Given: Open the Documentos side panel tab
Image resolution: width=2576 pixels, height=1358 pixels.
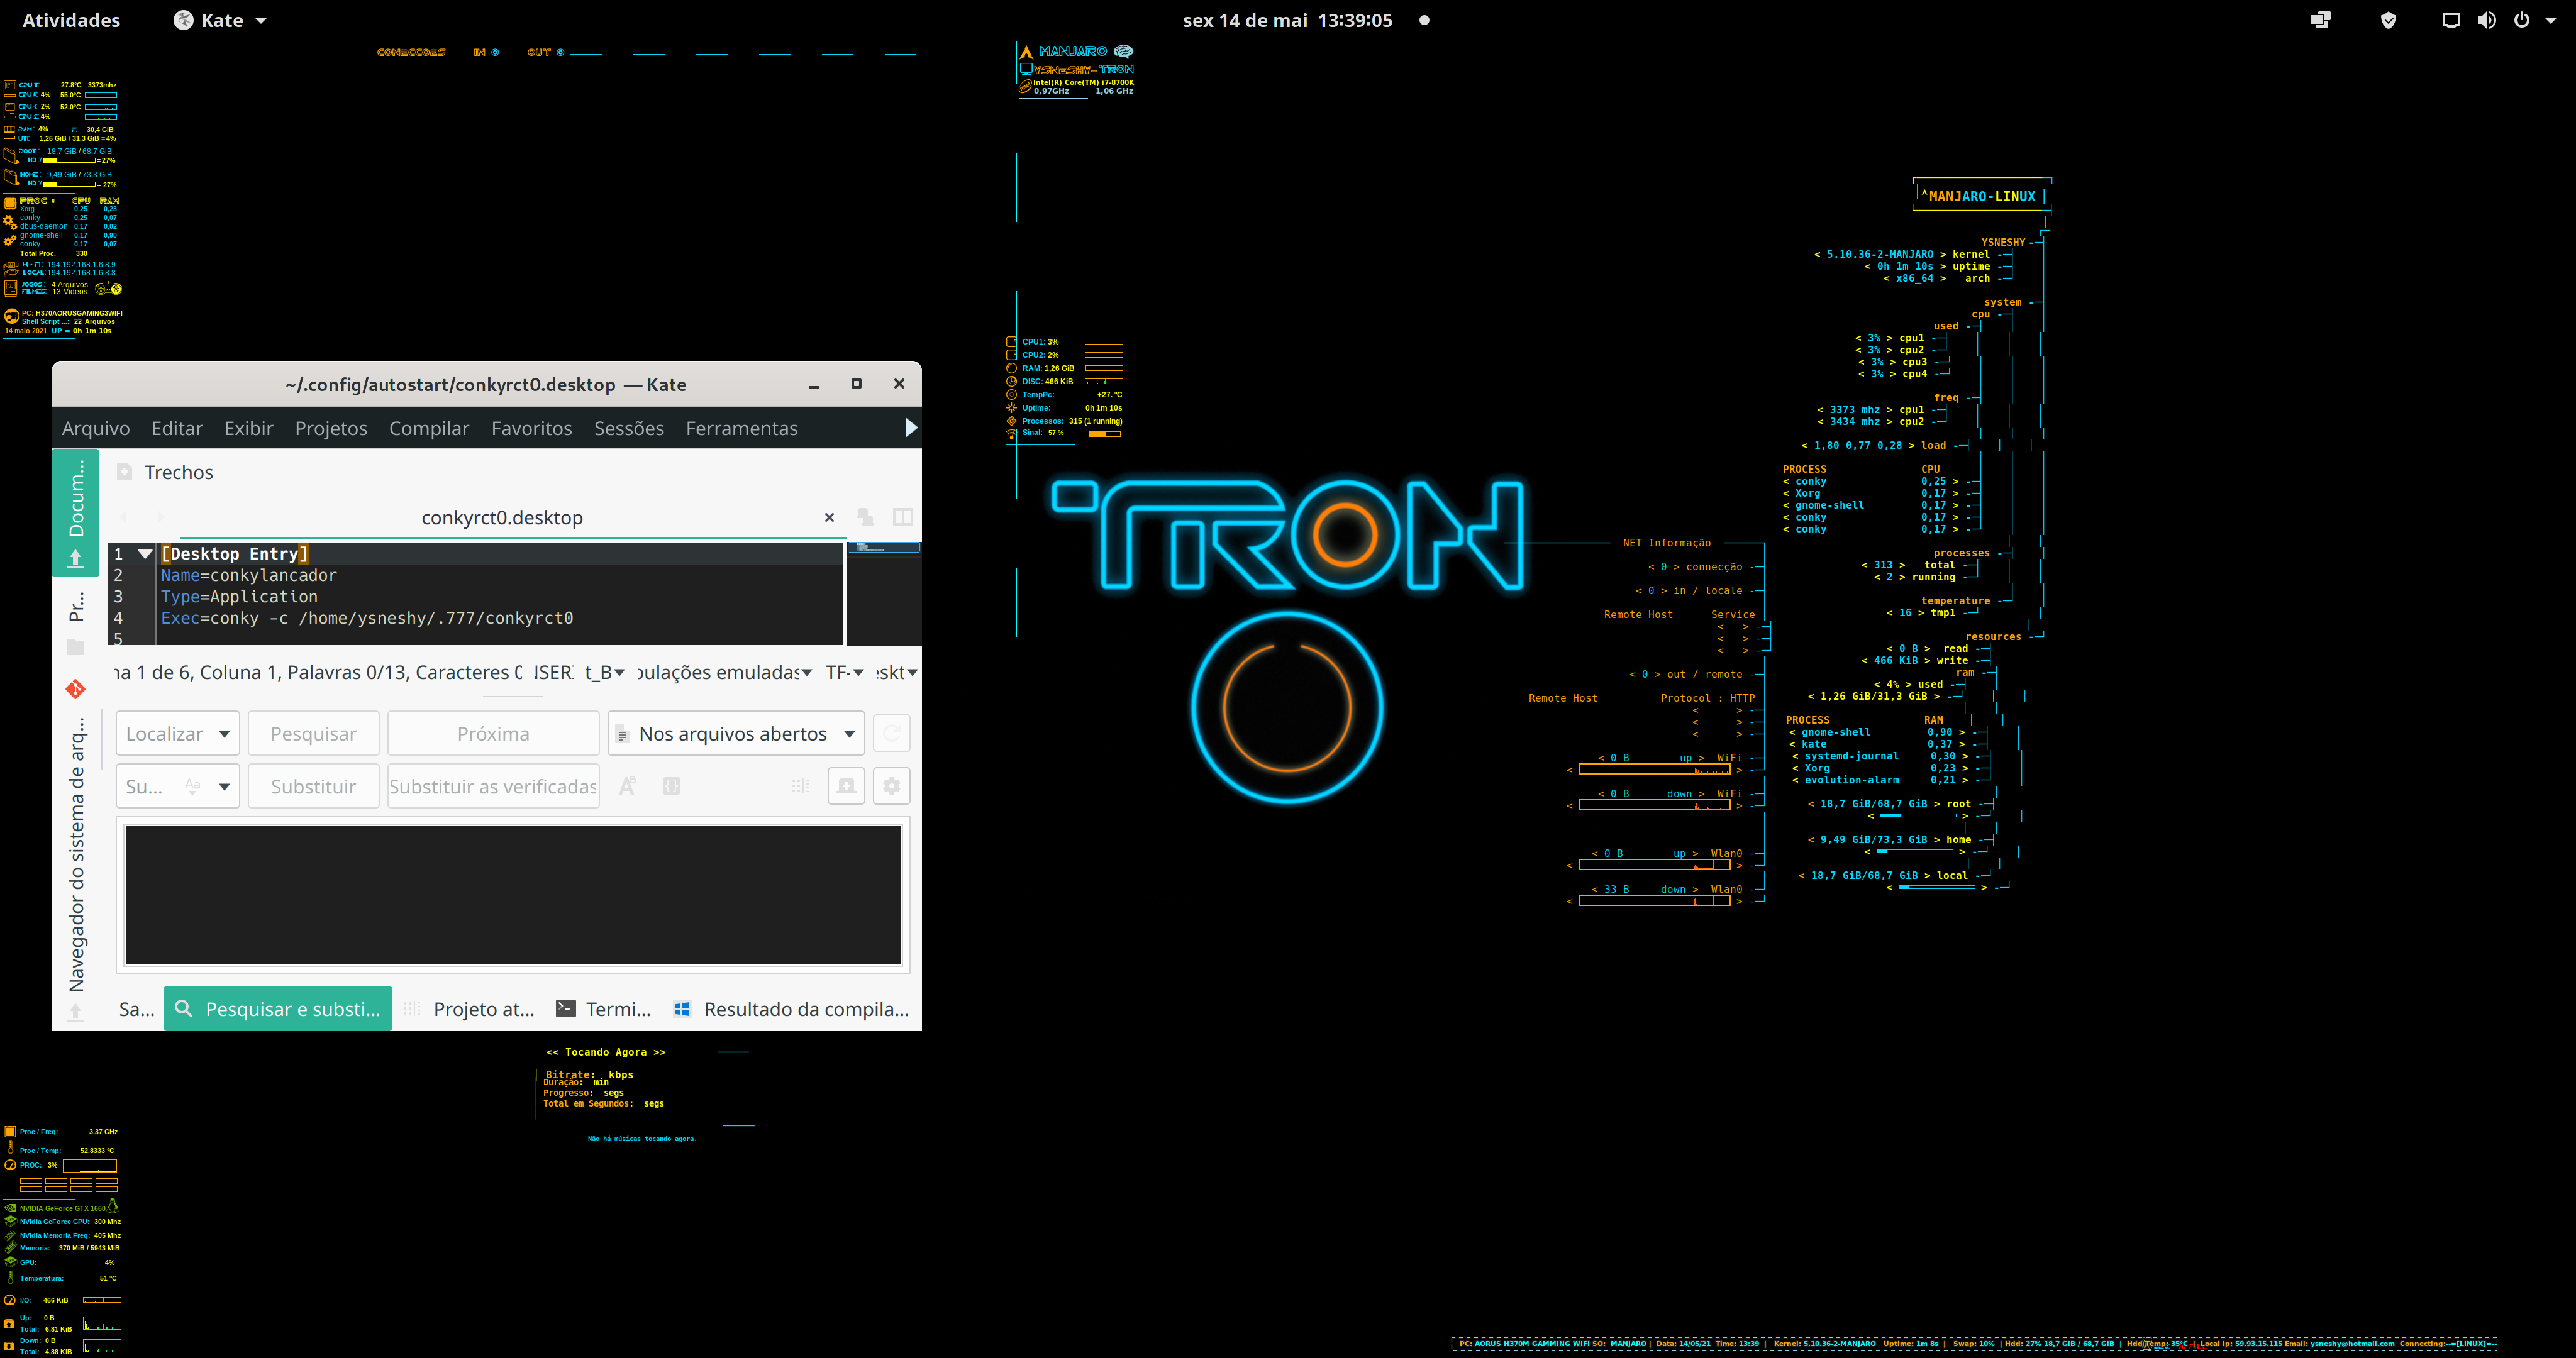Looking at the screenshot, I should (x=76, y=512).
